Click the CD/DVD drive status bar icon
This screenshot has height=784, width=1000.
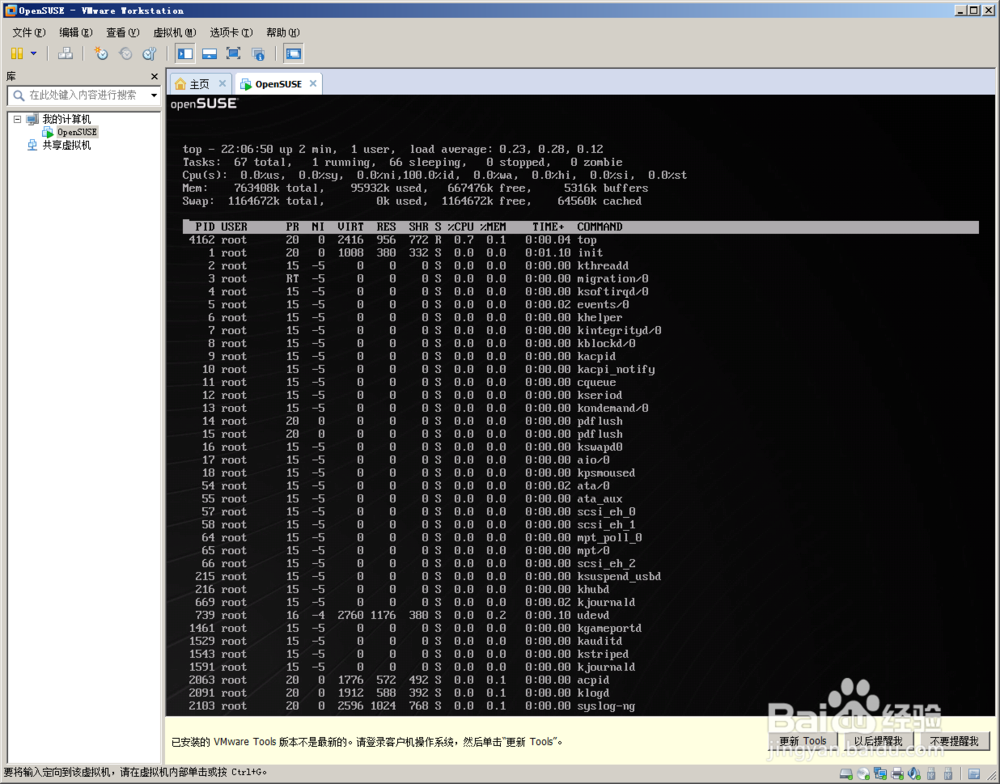863,774
